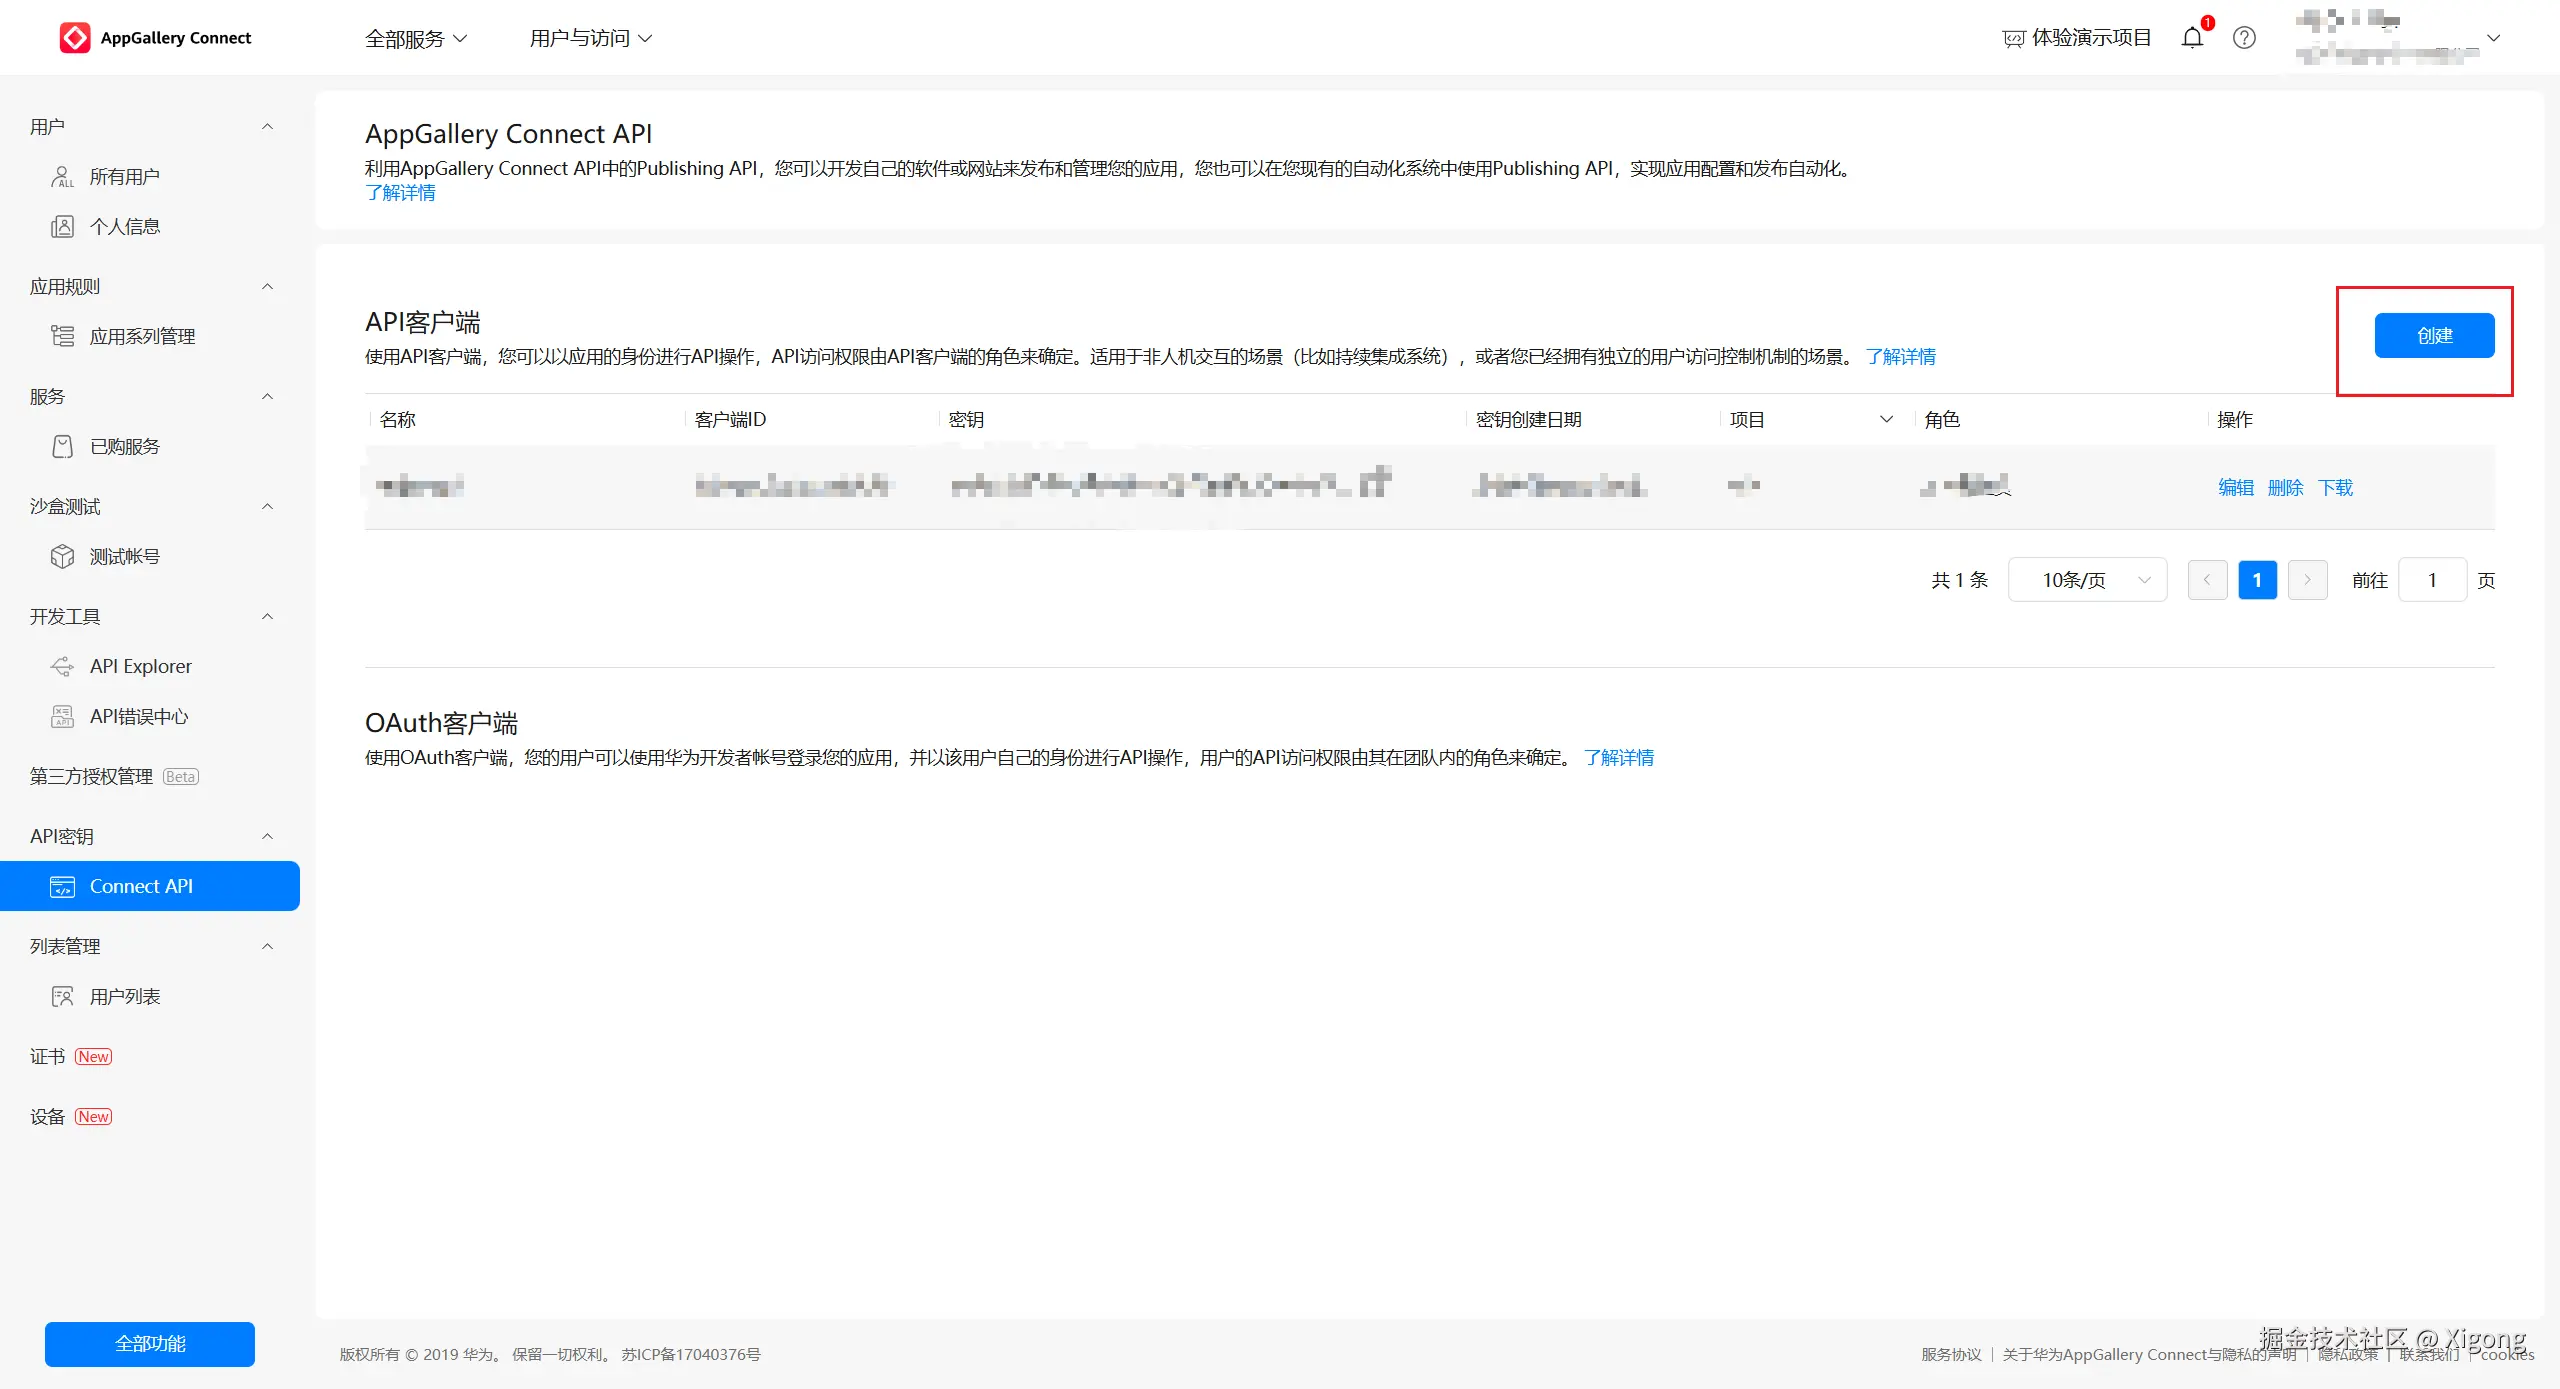Click the notification bell icon
The width and height of the screenshot is (2560, 1389).
click(x=2192, y=38)
